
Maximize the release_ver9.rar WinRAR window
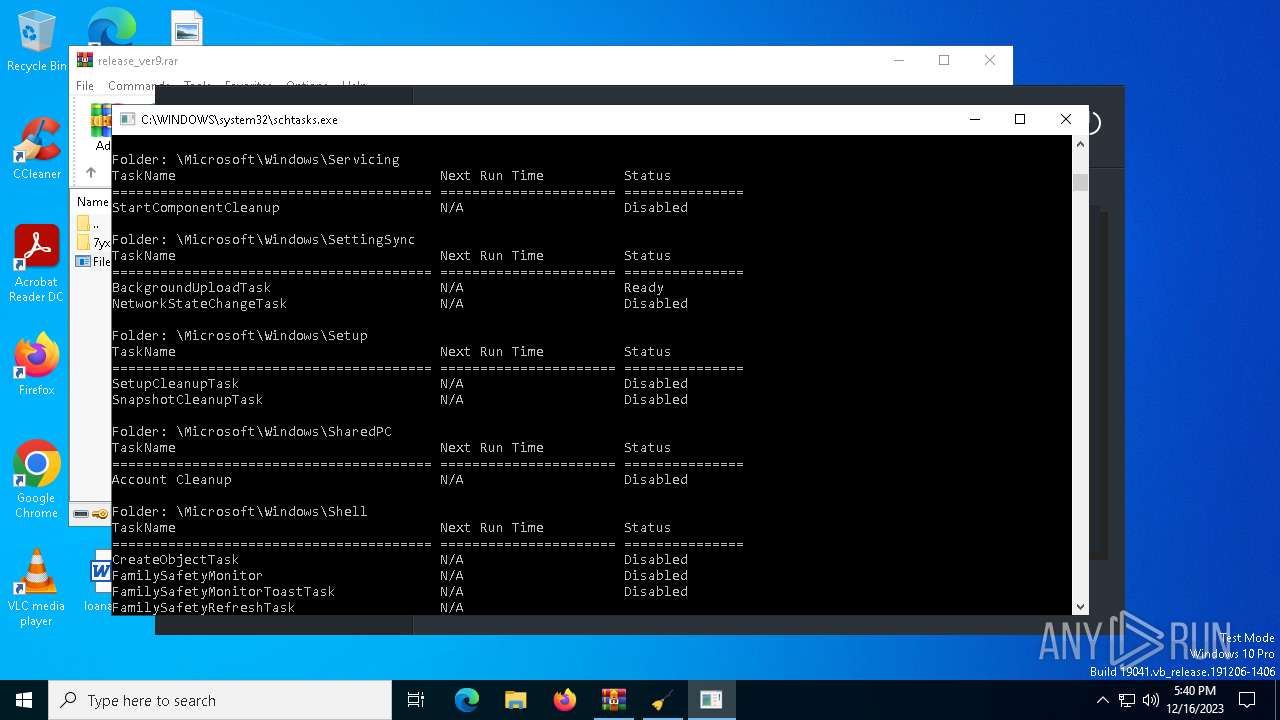click(x=944, y=60)
